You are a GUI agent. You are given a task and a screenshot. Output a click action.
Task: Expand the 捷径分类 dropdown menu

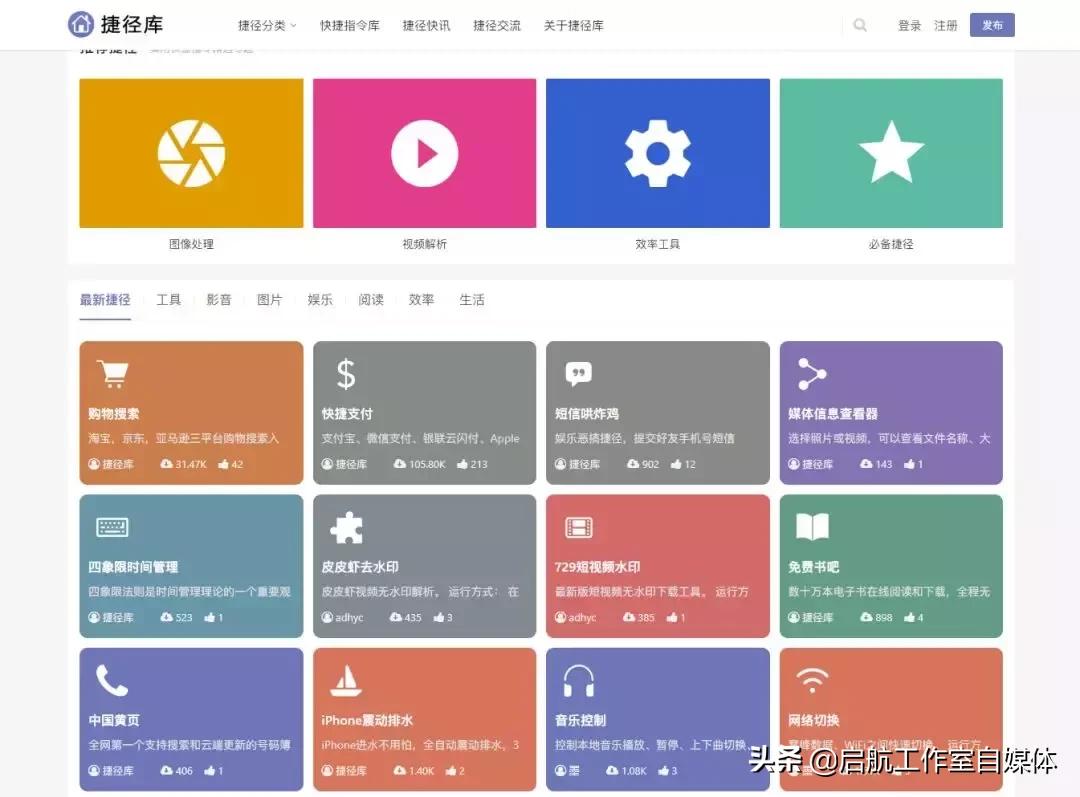(265, 25)
